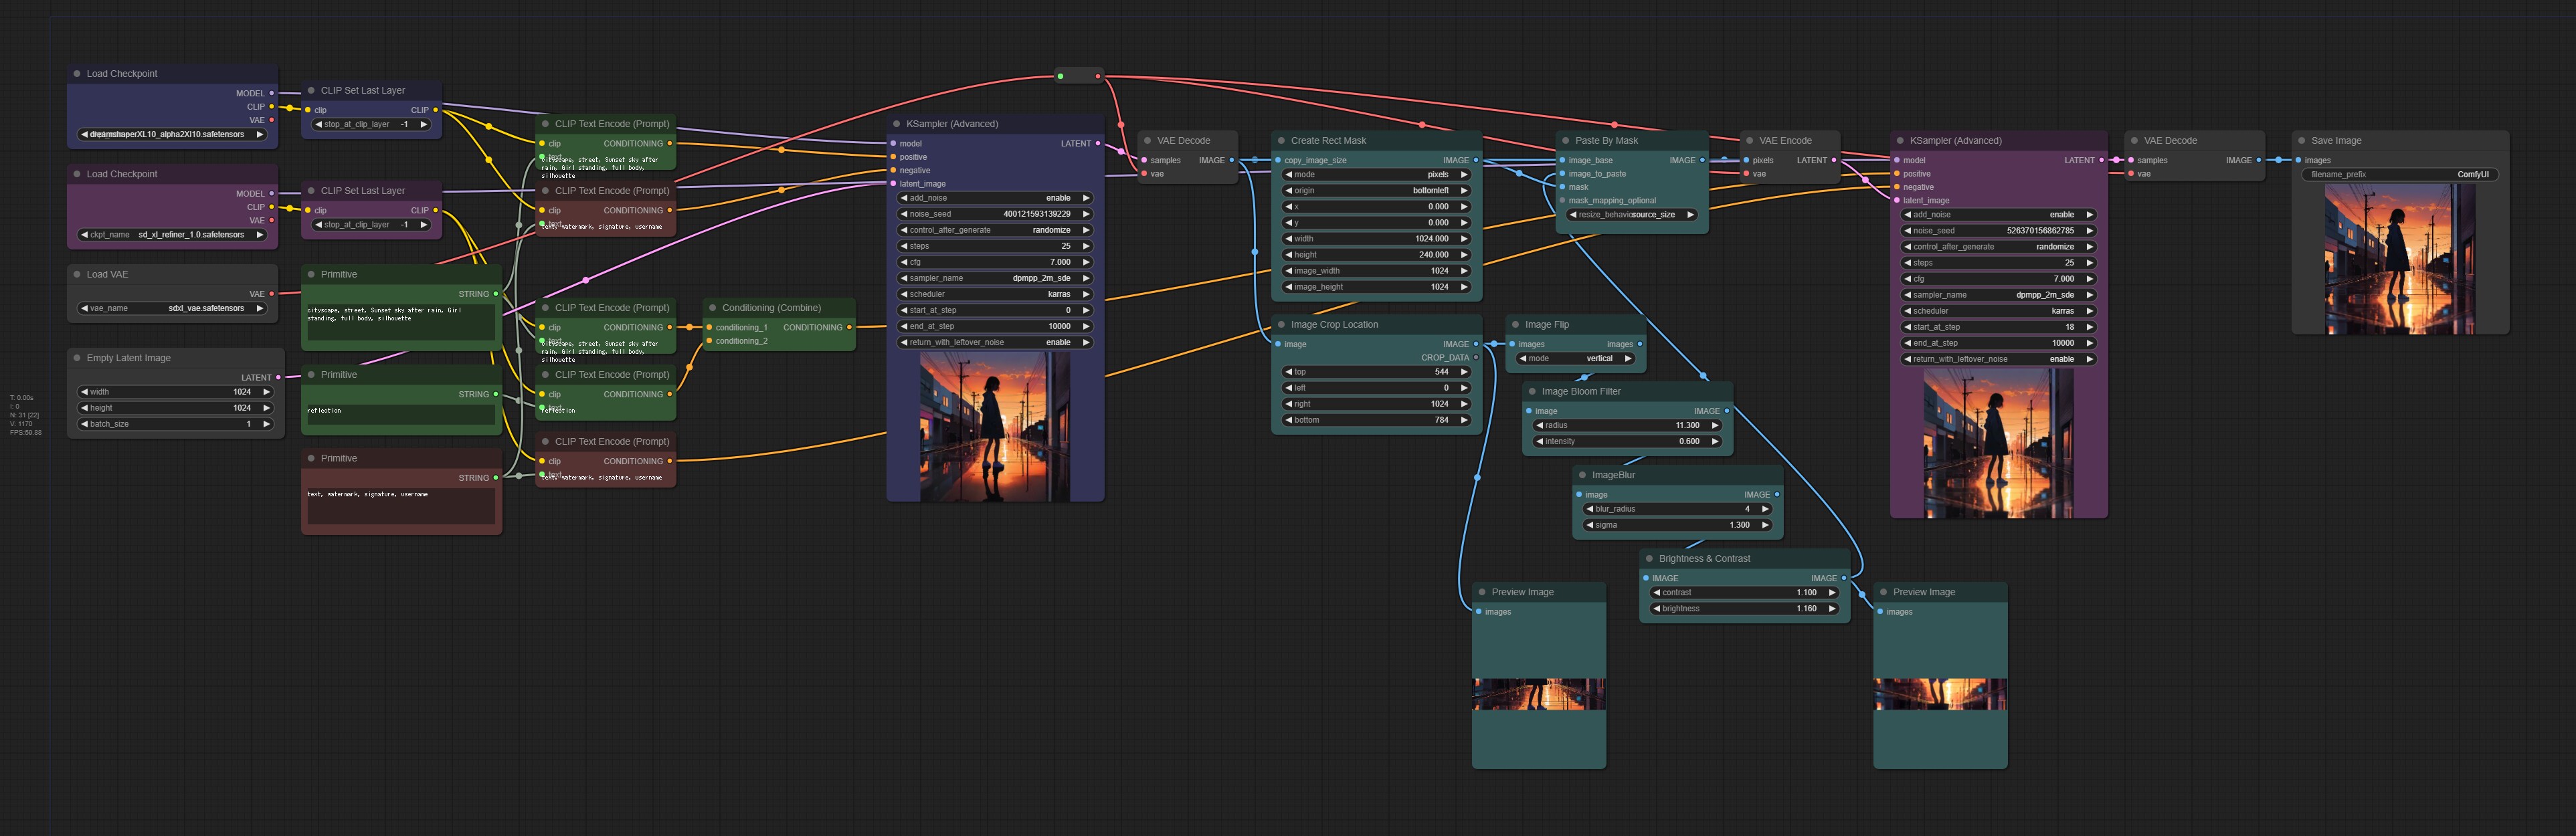This screenshot has width=2576, height=836.
Task: Toggle the Image Flip mode vertical setting
Action: pyautogui.click(x=1575, y=359)
